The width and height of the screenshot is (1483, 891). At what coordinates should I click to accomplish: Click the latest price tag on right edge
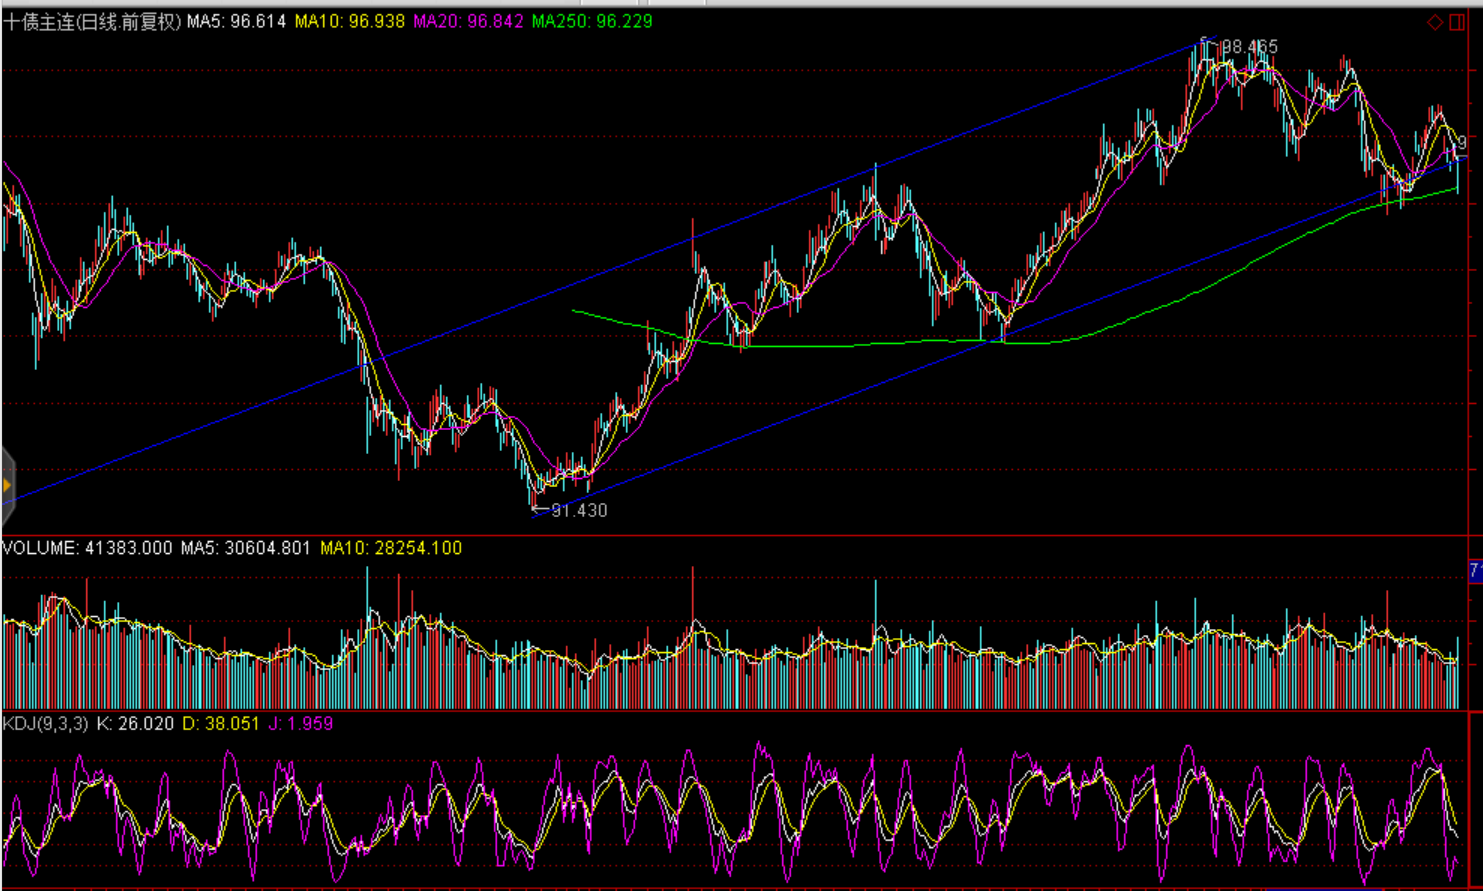[x=1461, y=143]
